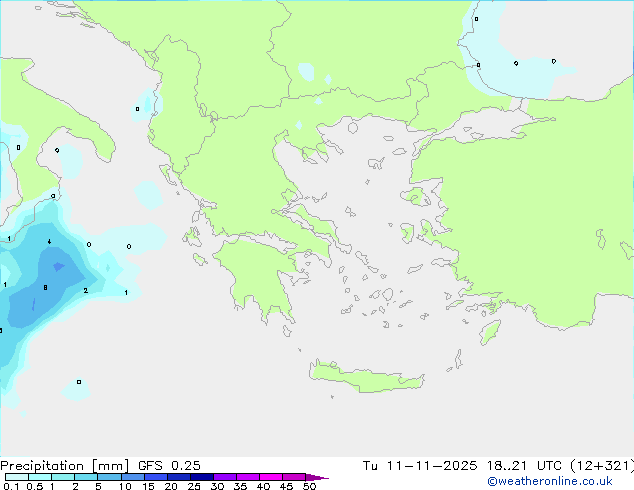Click the '35' legend scale label

click(x=240, y=486)
